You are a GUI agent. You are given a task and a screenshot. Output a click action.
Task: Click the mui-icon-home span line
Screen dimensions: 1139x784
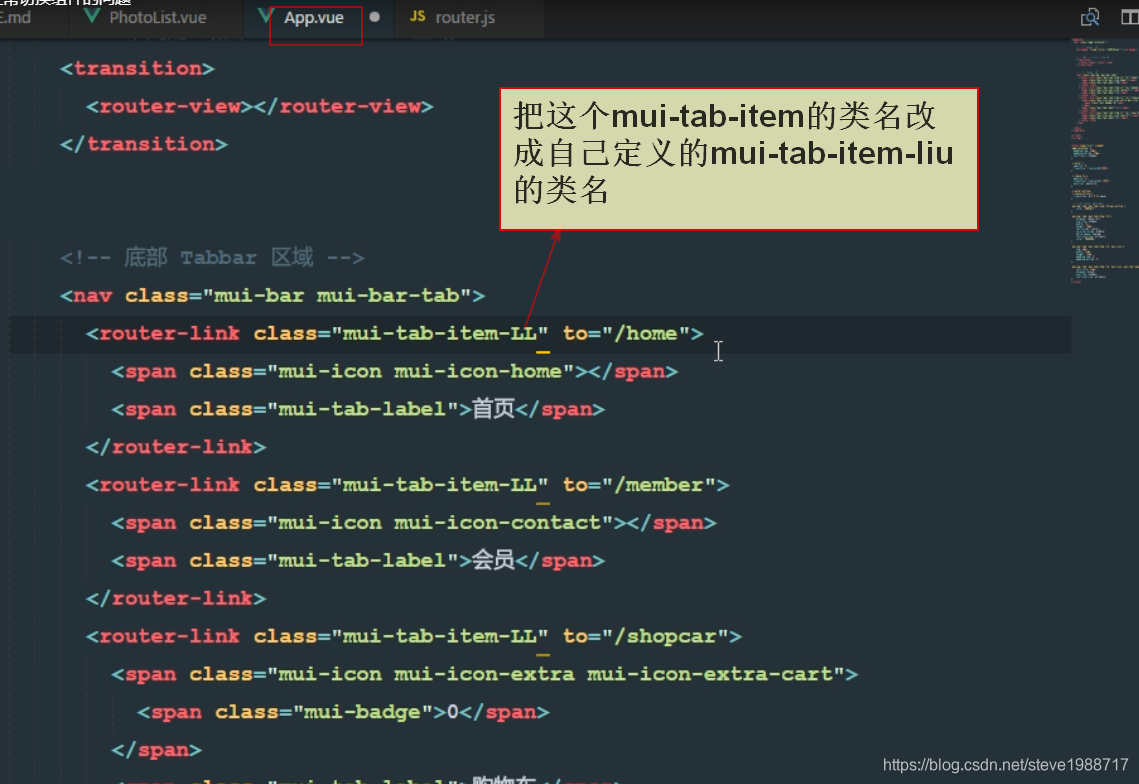coord(394,371)
